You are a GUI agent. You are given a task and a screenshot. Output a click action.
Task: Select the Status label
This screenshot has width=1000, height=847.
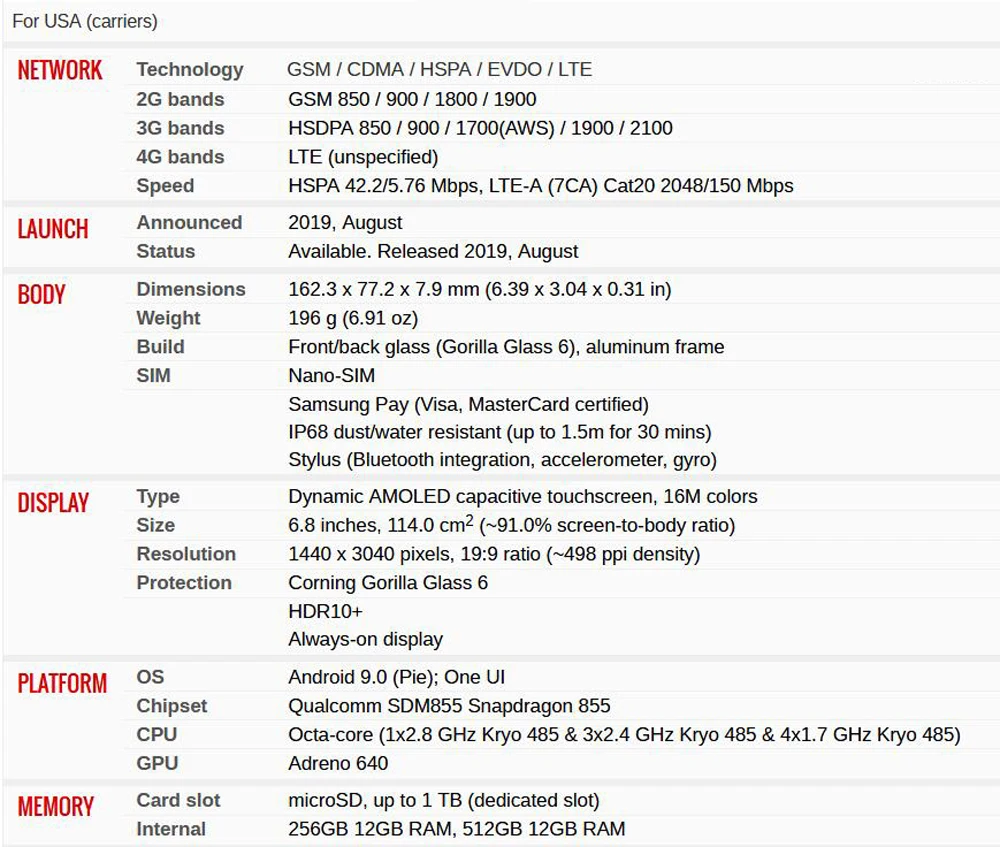(x=166, y=251)
